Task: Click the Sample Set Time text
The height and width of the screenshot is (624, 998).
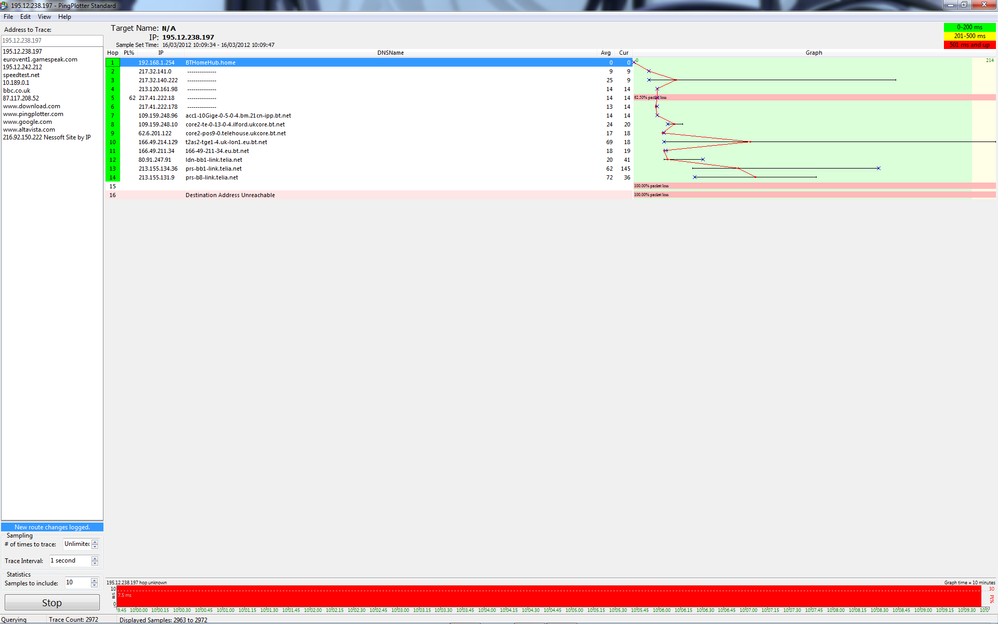Action: tap(195, 45)
